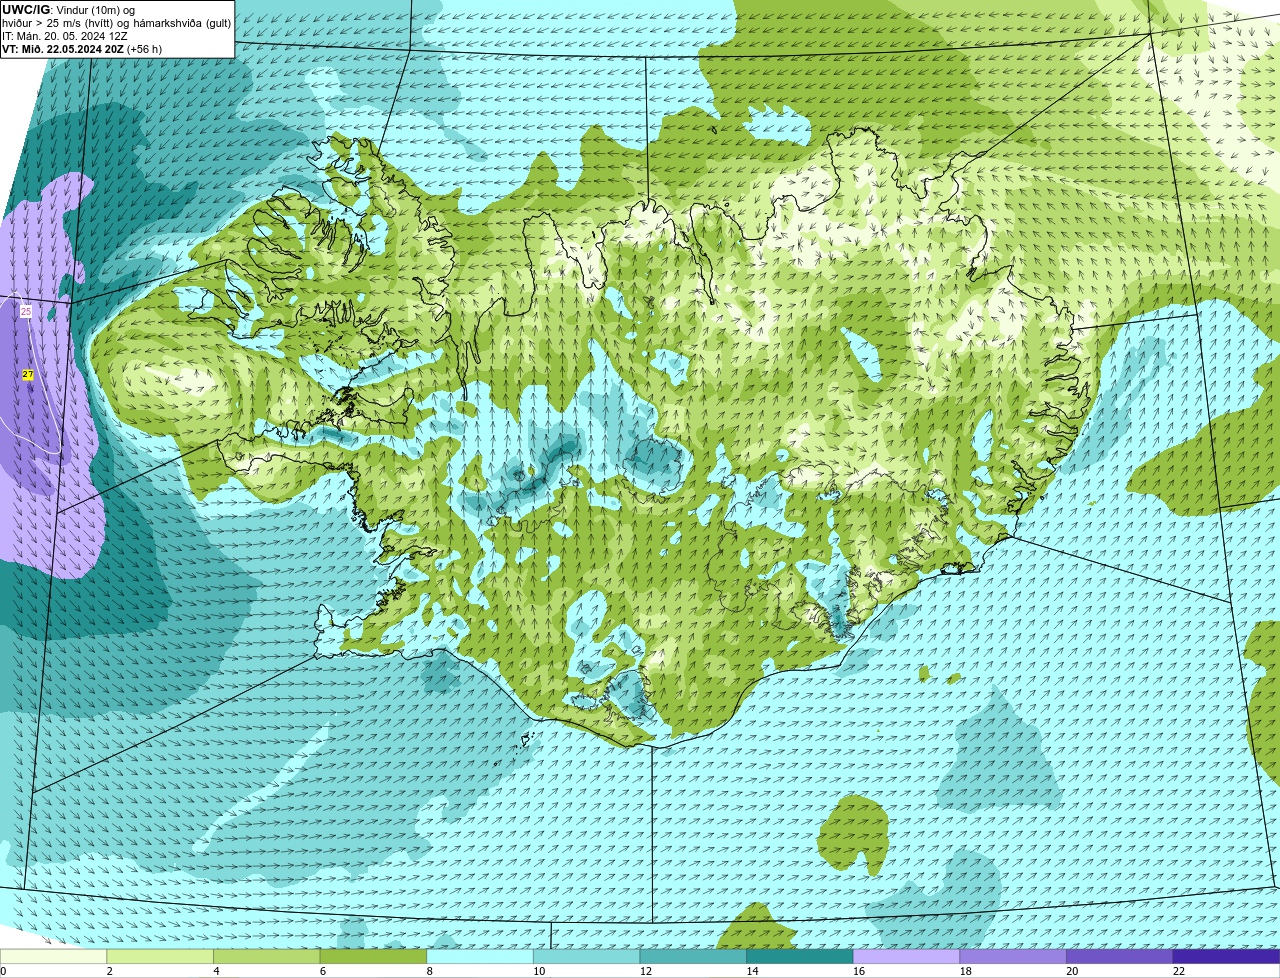Image resolution: width=1280 pixels, height=978 pixels.
Task: Click the '20' tick label on the scale
Action: pyautogui.click(x=1072, y=971)
